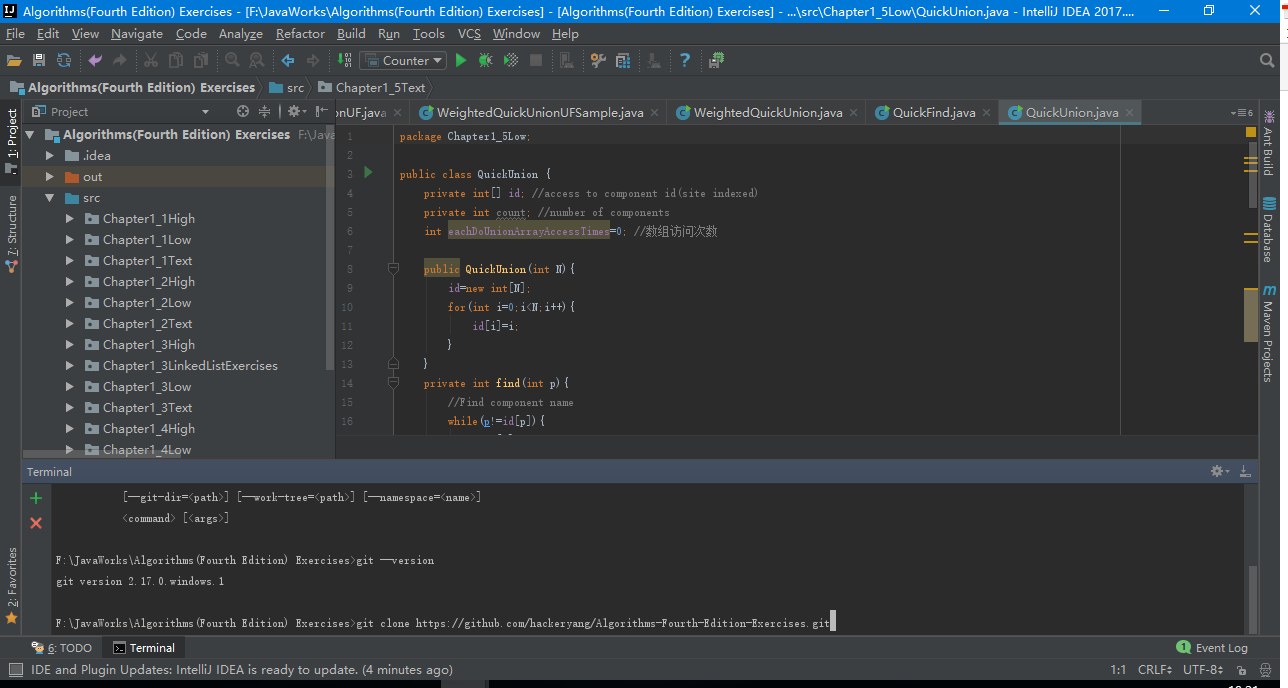
Task: Open the Refactor menu
Action: [x=300, y=33]
